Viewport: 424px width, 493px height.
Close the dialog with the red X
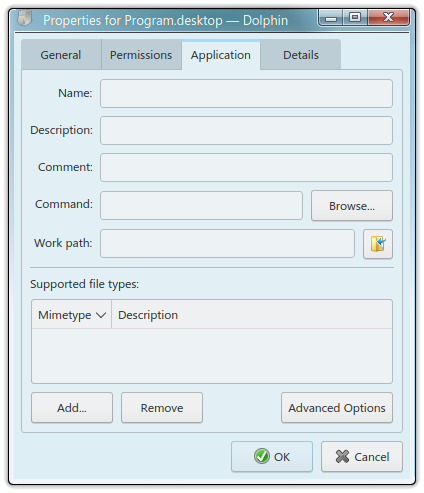coord(388,17)
